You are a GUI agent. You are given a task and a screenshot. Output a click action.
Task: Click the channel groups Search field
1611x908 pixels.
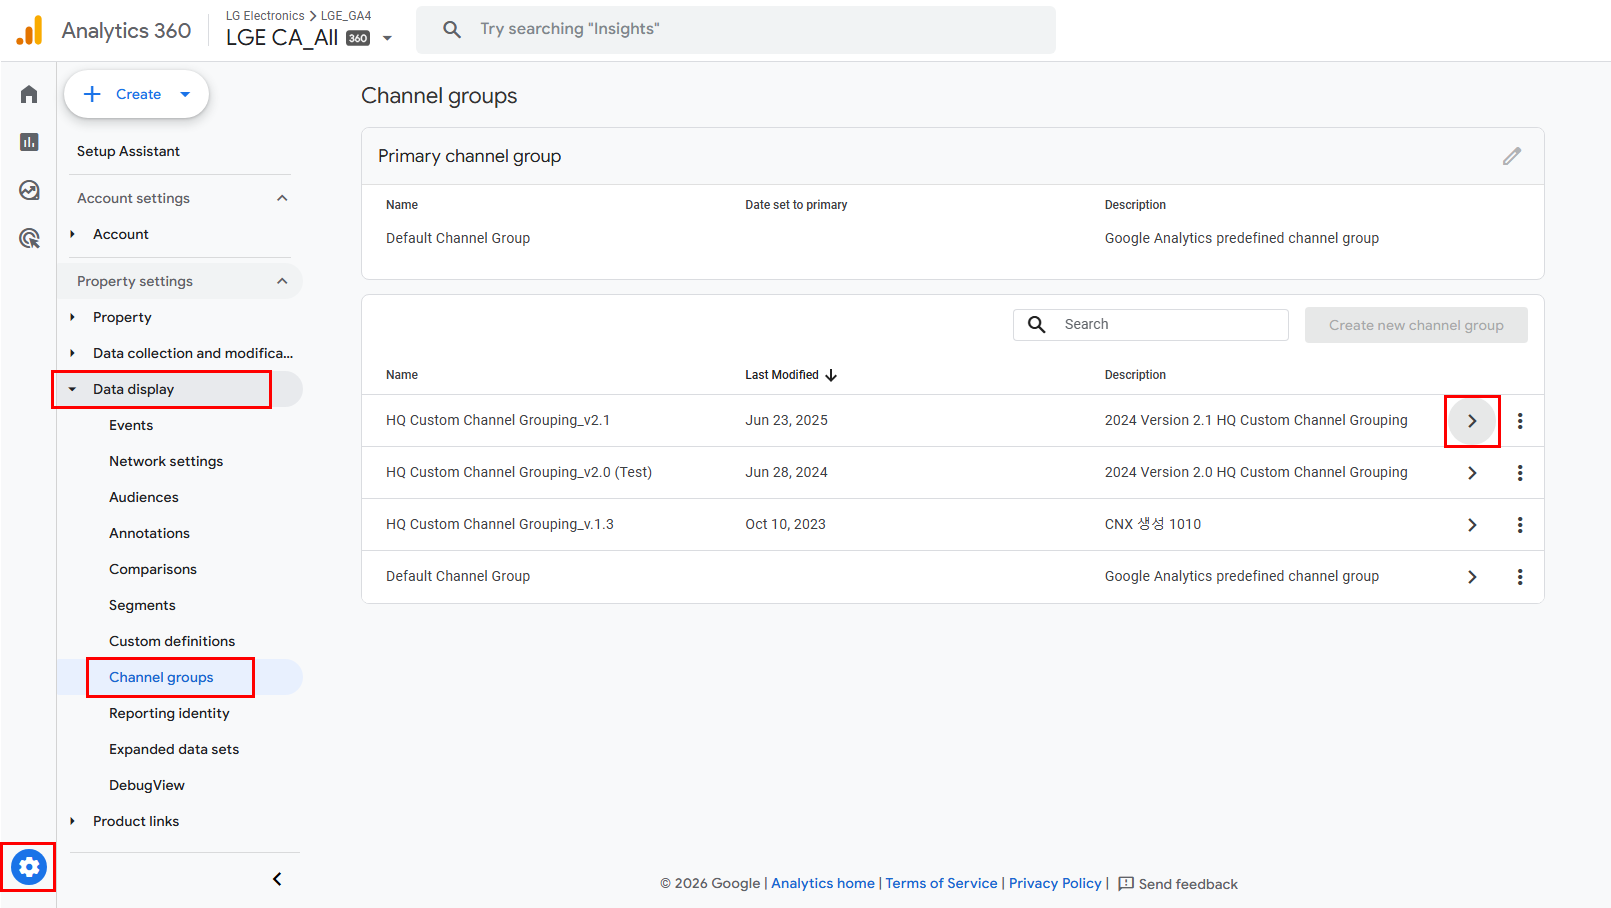pos(1168,324)
